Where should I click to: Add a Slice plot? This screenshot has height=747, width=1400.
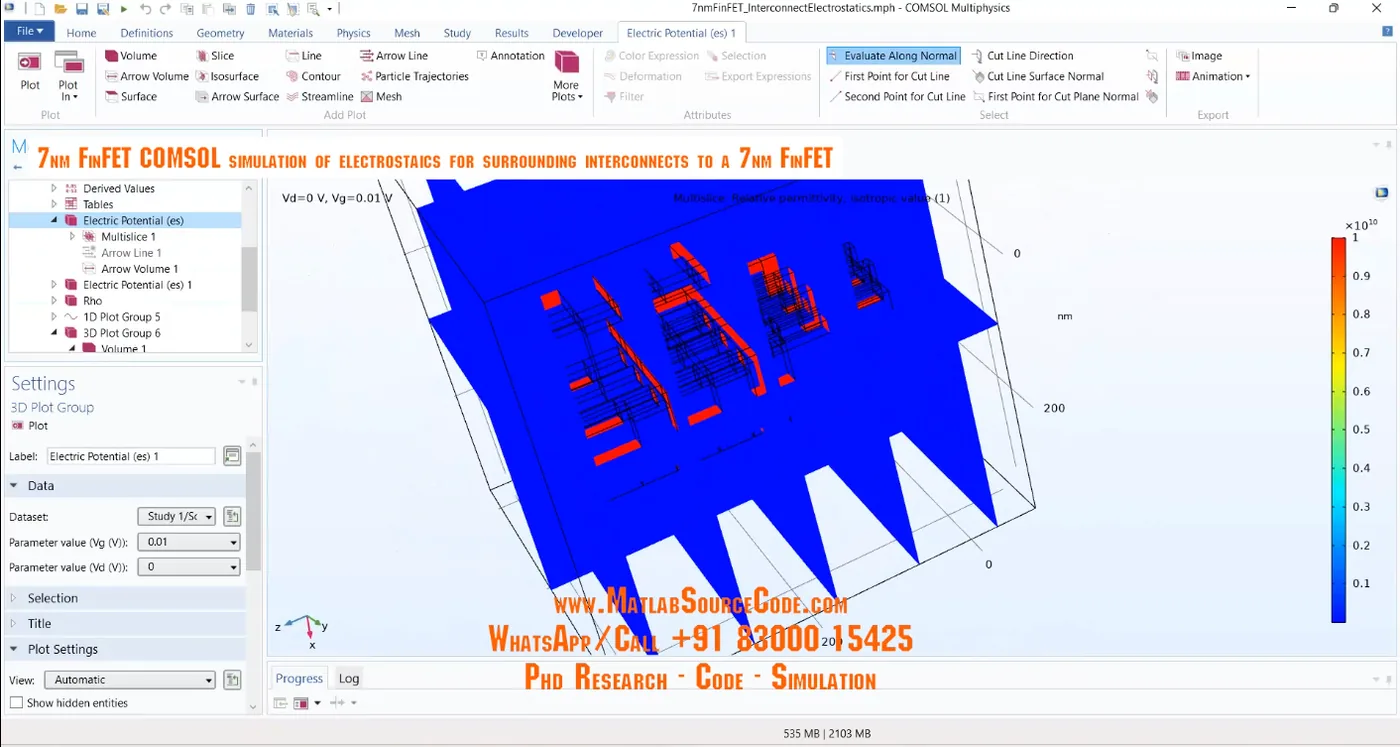(x=215, y=56)
